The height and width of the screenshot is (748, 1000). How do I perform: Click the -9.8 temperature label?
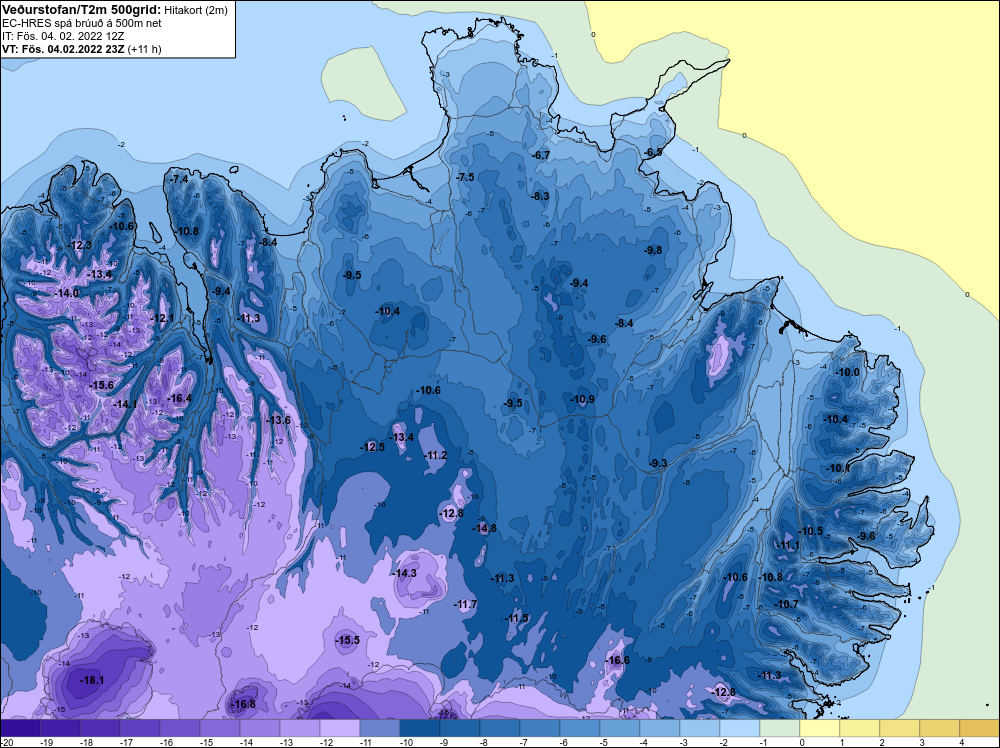(x=654, y=250)
